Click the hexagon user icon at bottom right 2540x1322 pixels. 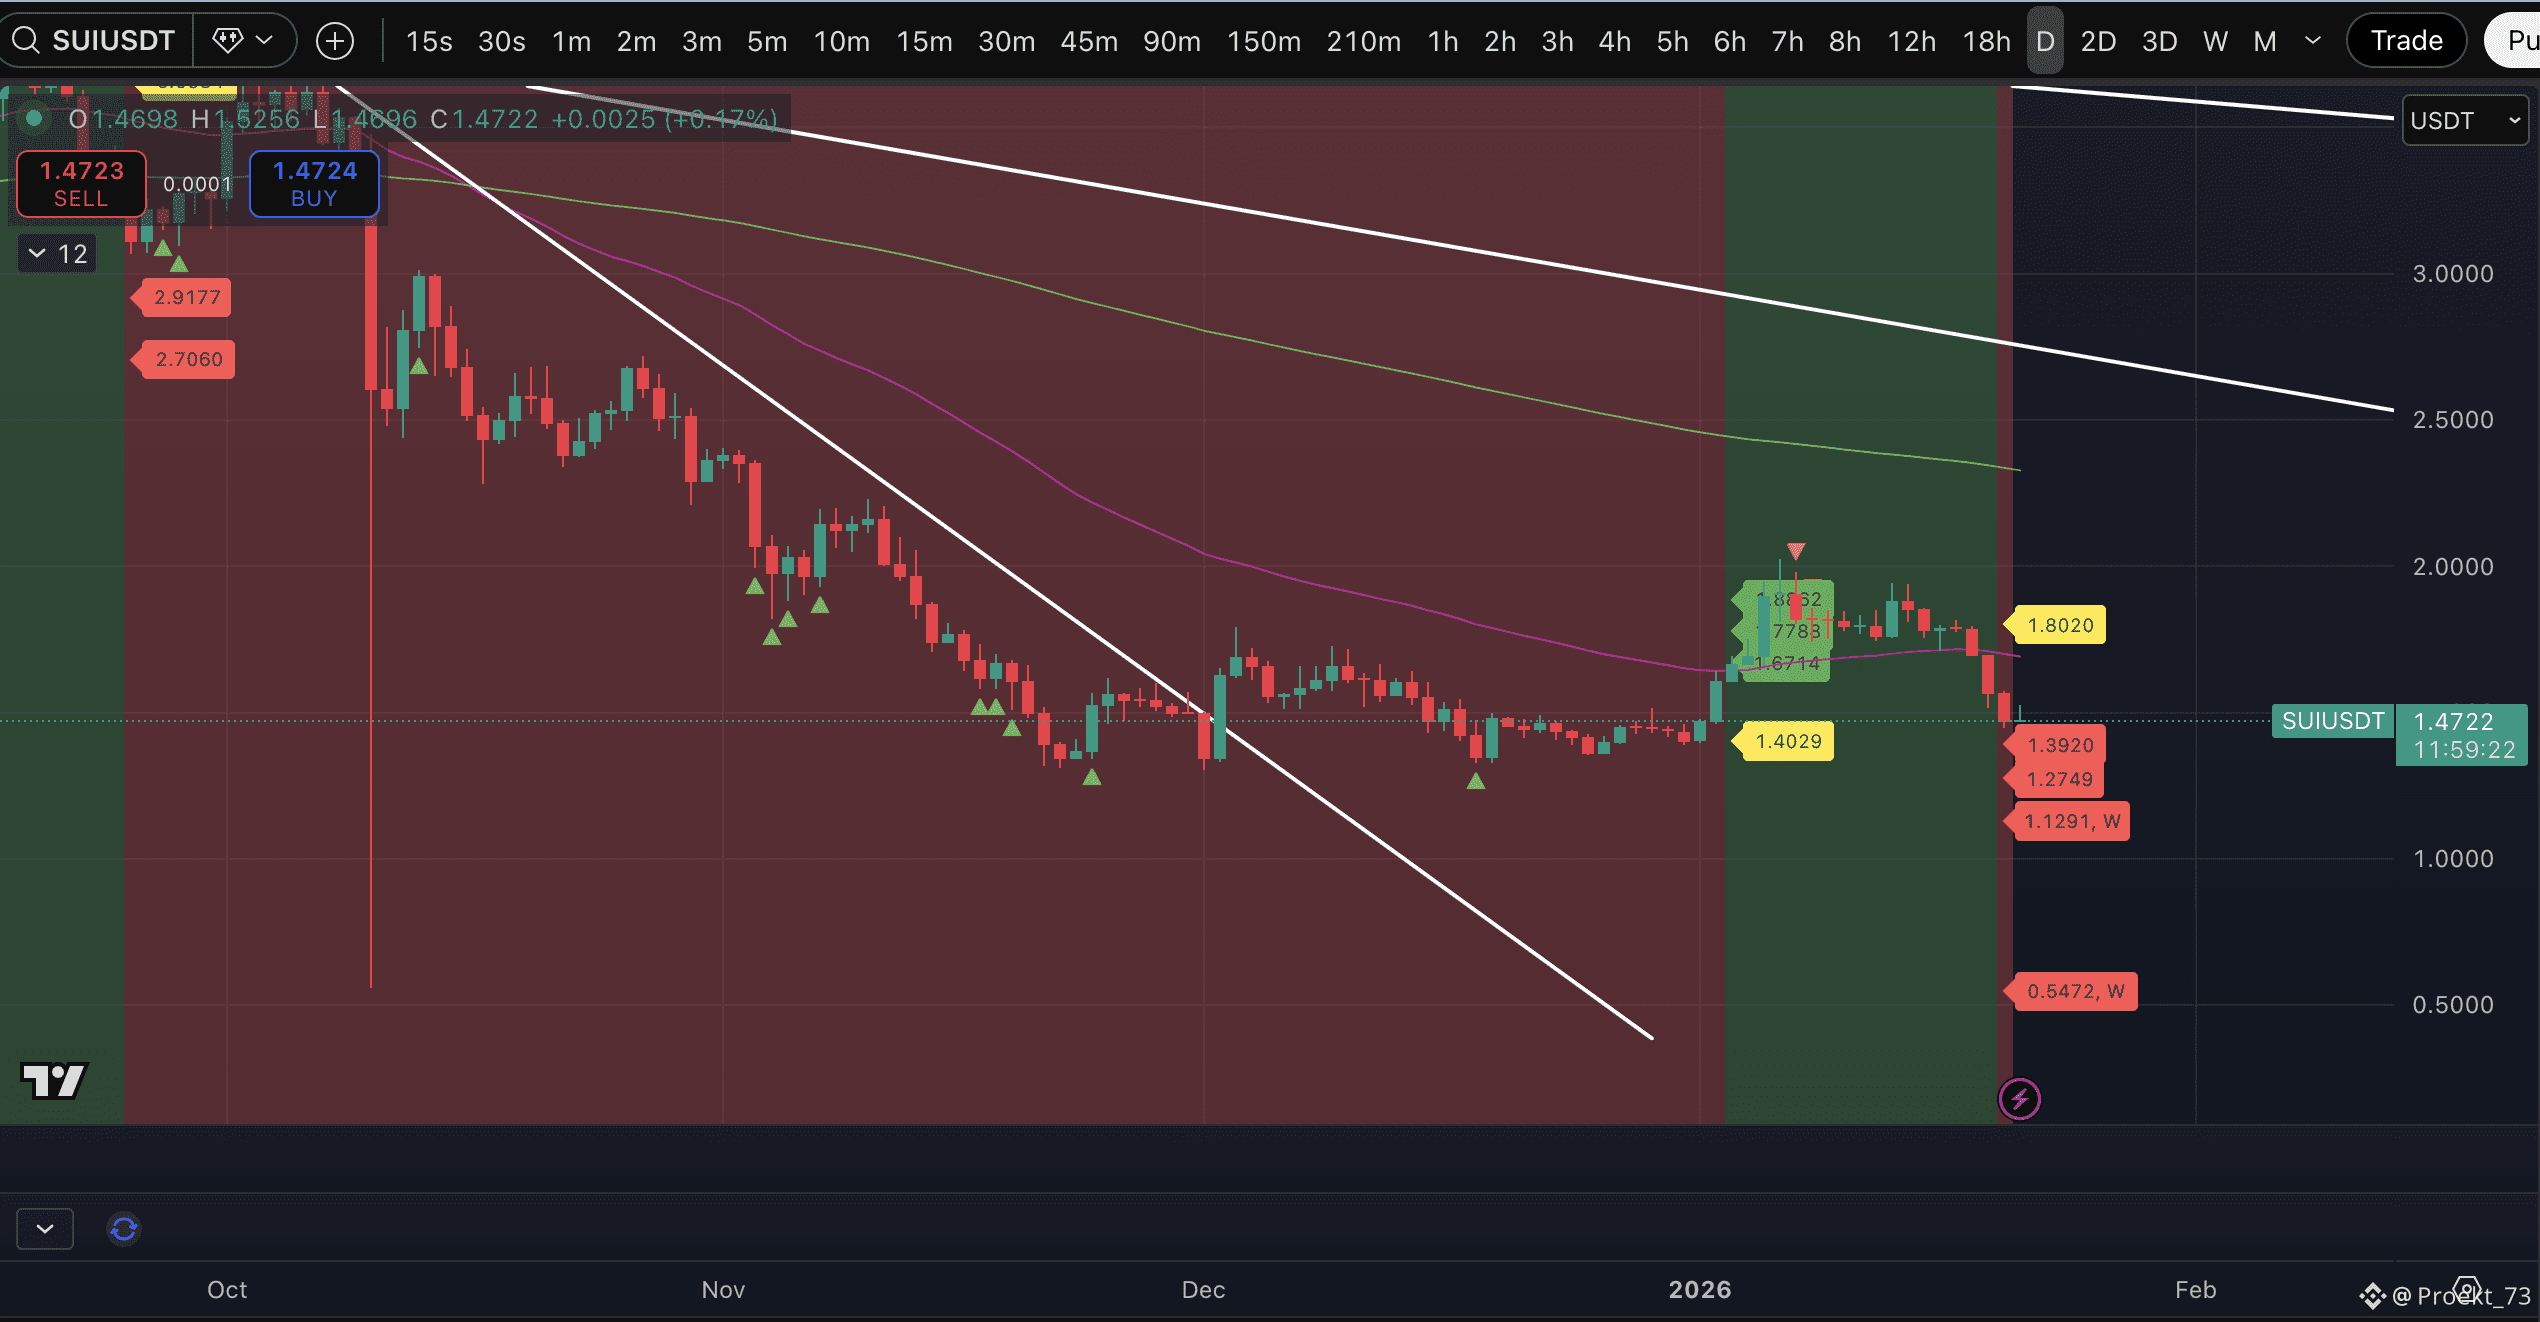tap(2467, 1289)
